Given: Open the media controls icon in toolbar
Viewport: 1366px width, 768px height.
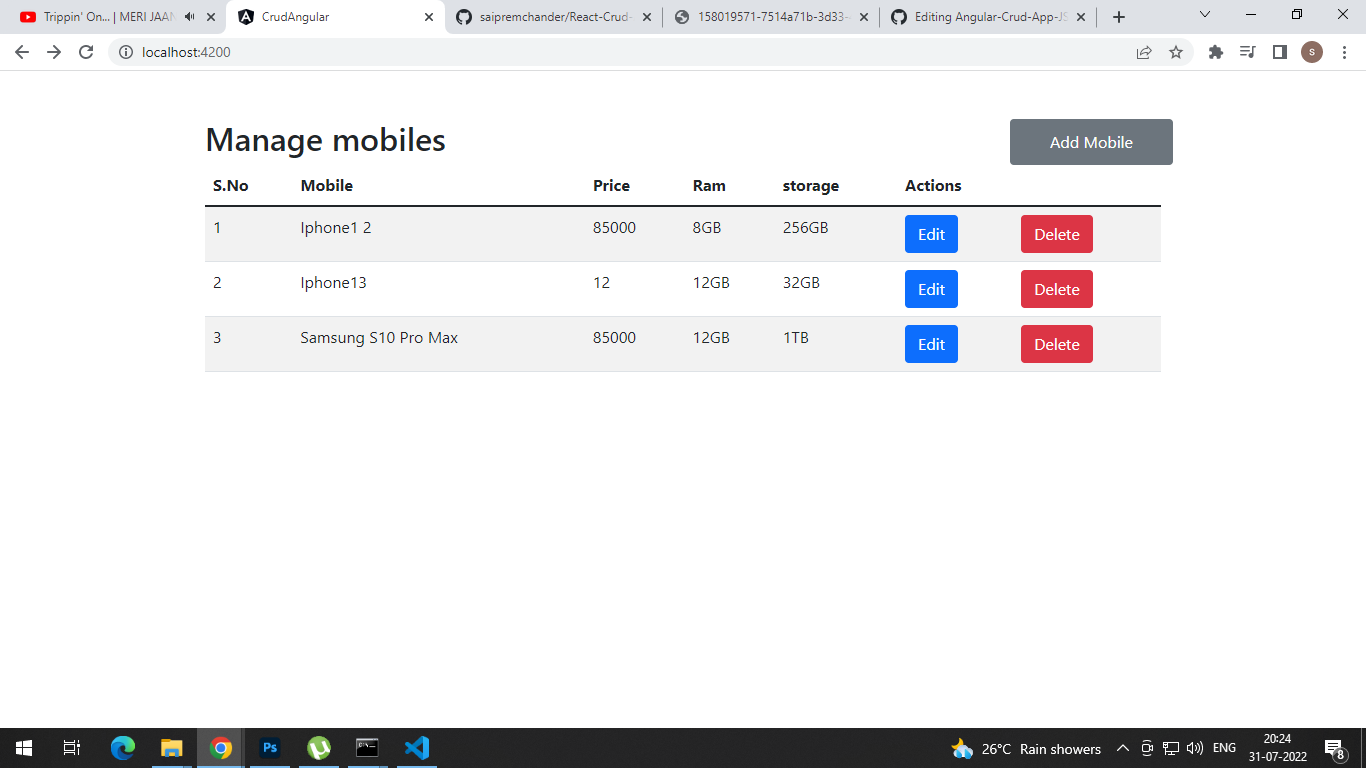Looking at the screenshot, I should pos(1247,52).
